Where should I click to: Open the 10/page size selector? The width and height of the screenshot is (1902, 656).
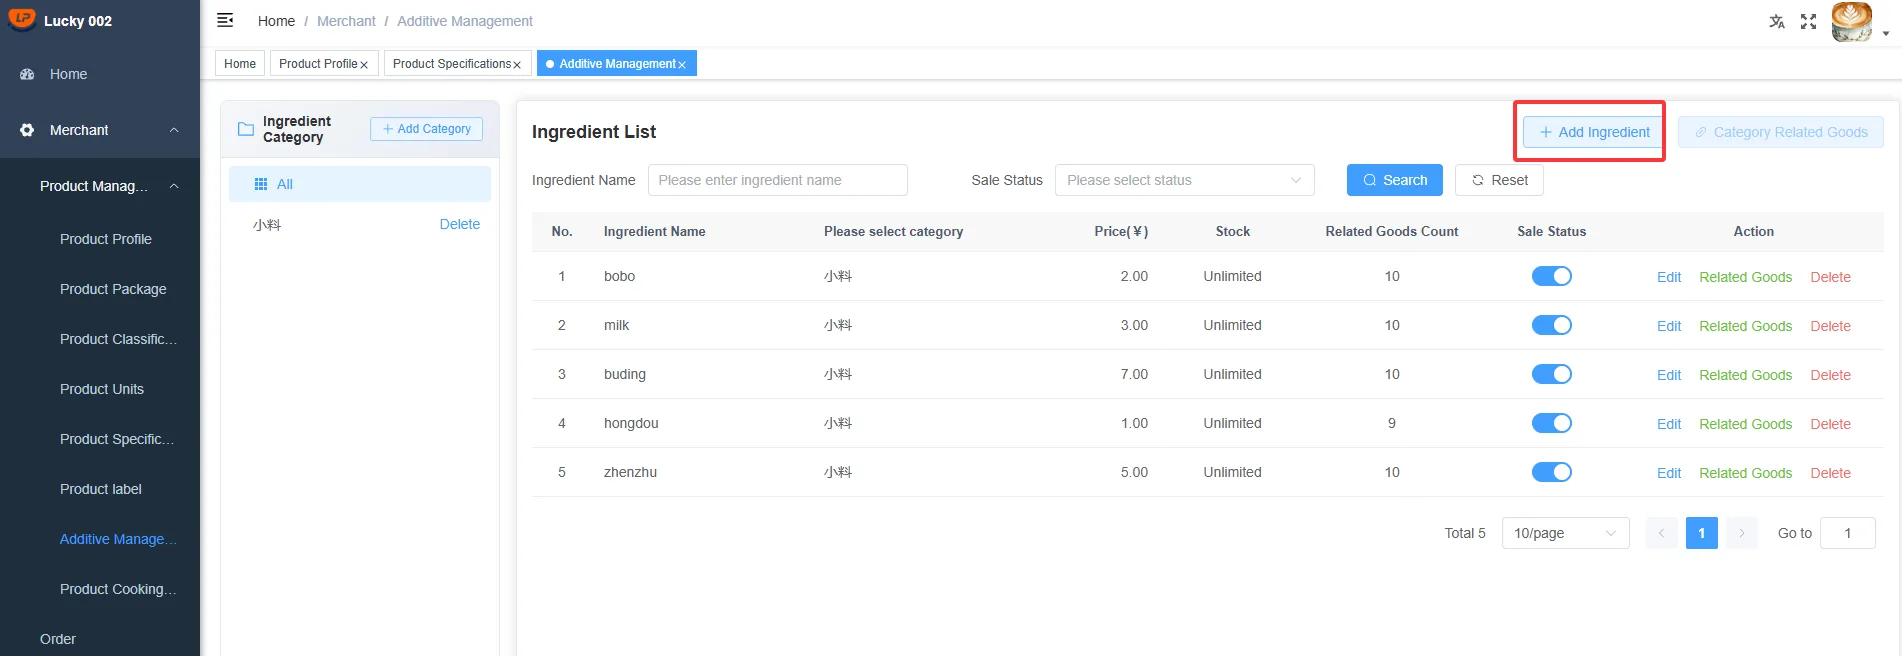tap(1565, 533)
